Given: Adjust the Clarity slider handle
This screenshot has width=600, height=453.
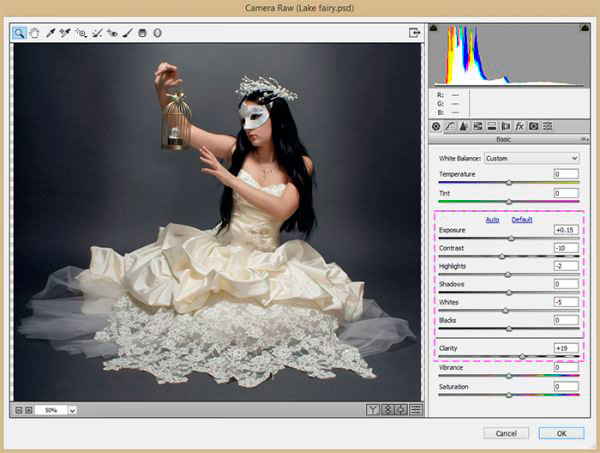Looking at the screenshot, I should [523, 357].
